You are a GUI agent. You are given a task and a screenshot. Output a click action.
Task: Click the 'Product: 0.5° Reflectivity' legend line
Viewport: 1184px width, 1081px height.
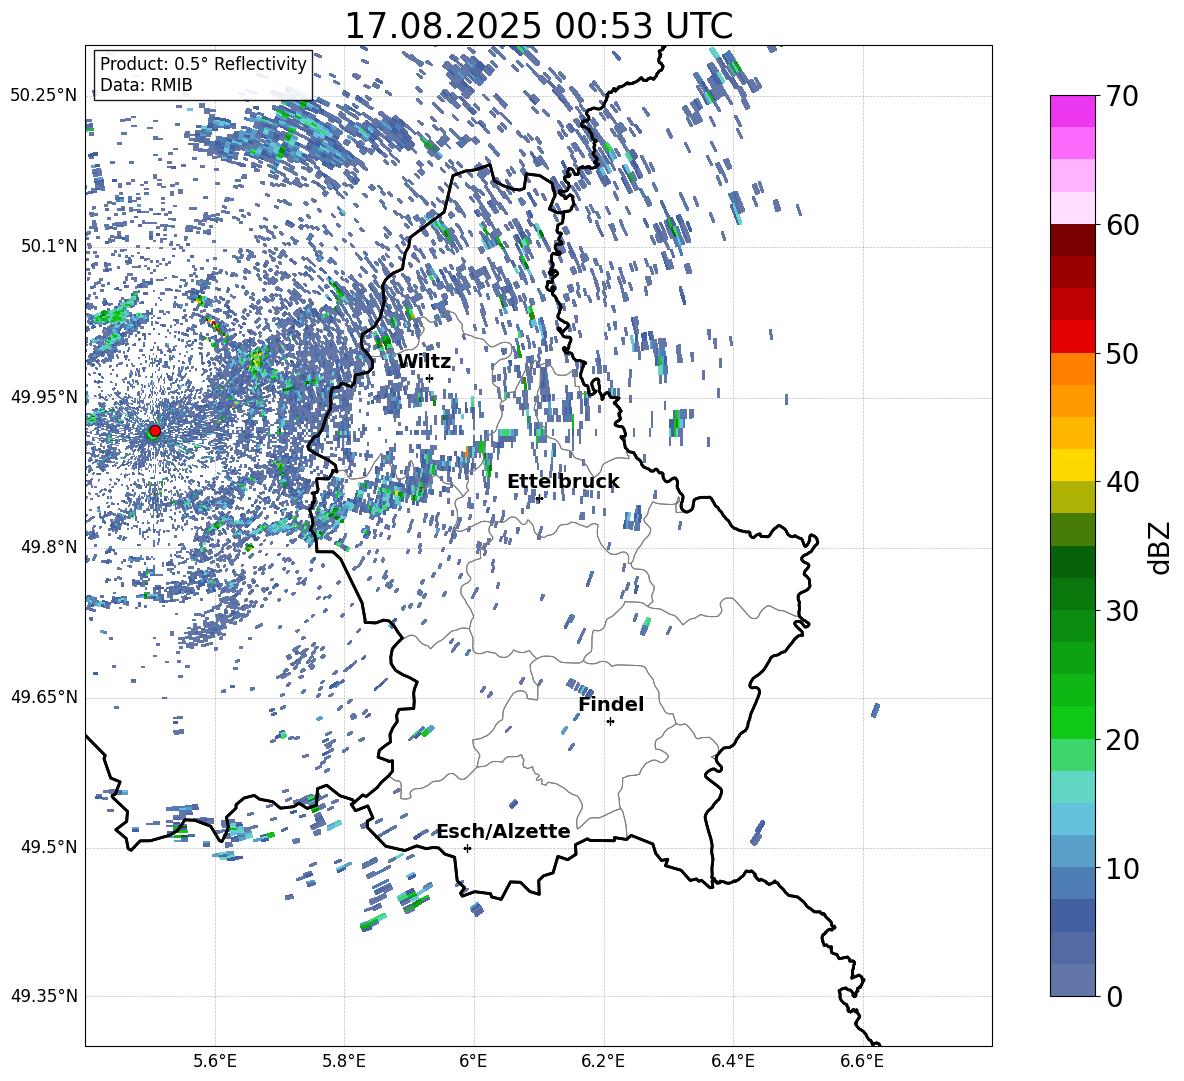tap(203, 64)
